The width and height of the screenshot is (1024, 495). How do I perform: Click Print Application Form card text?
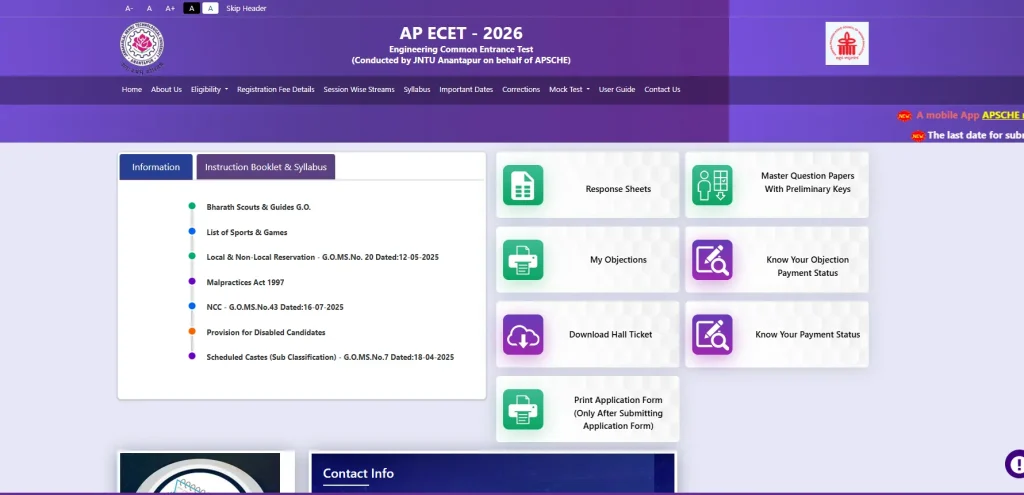point(618,413)
